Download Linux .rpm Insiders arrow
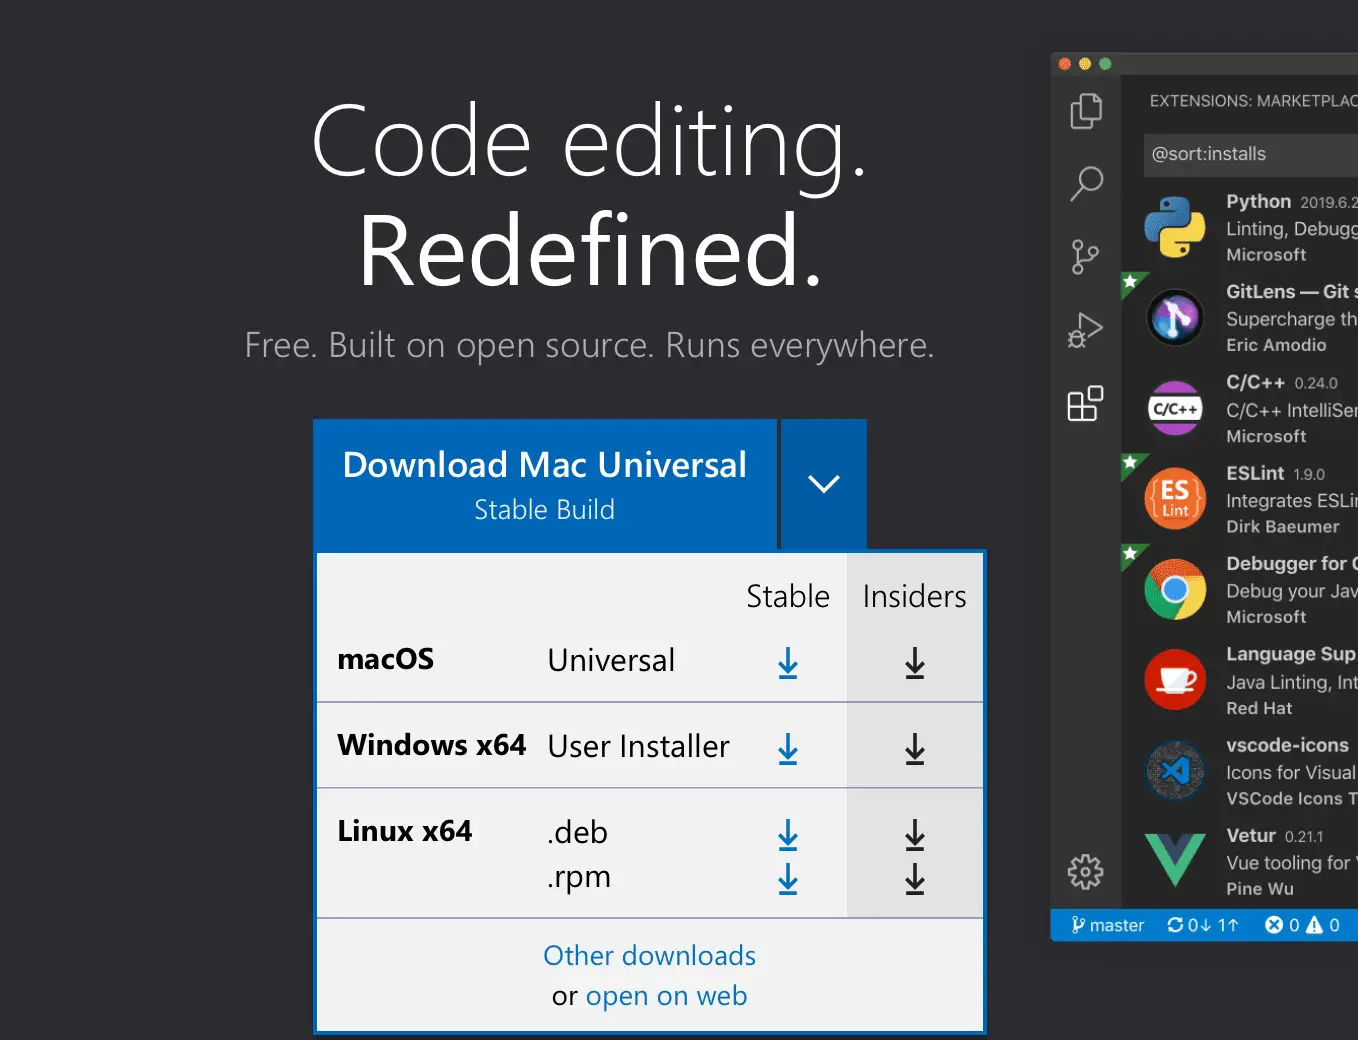 [x=915, y=879]
